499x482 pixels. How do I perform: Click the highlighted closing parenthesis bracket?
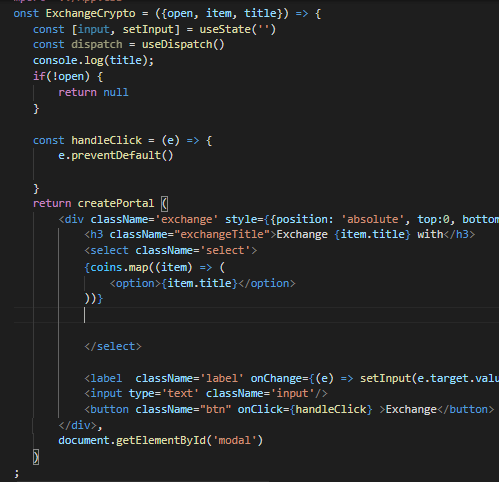coord(36,457)
